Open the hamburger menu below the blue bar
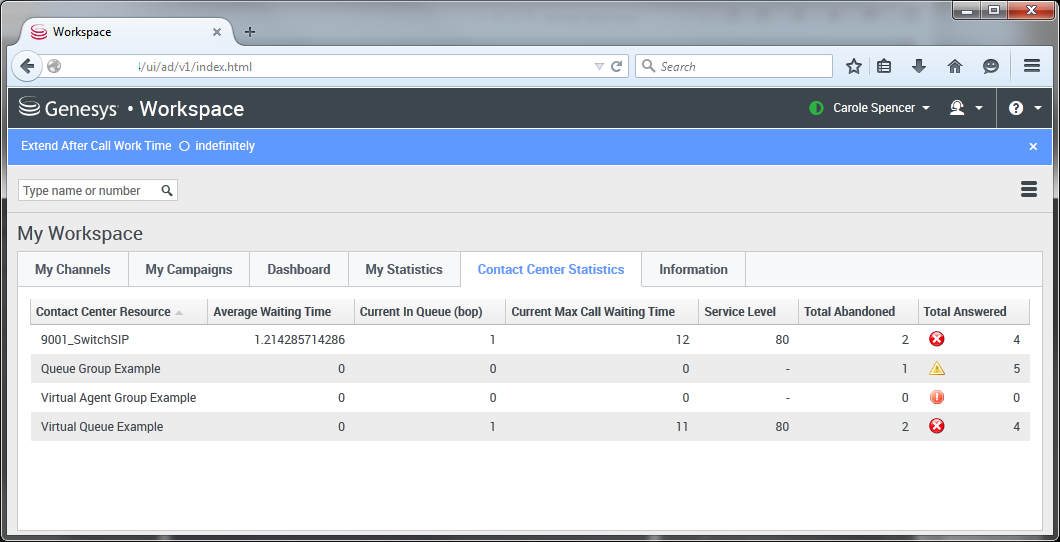 [1028, 189]
